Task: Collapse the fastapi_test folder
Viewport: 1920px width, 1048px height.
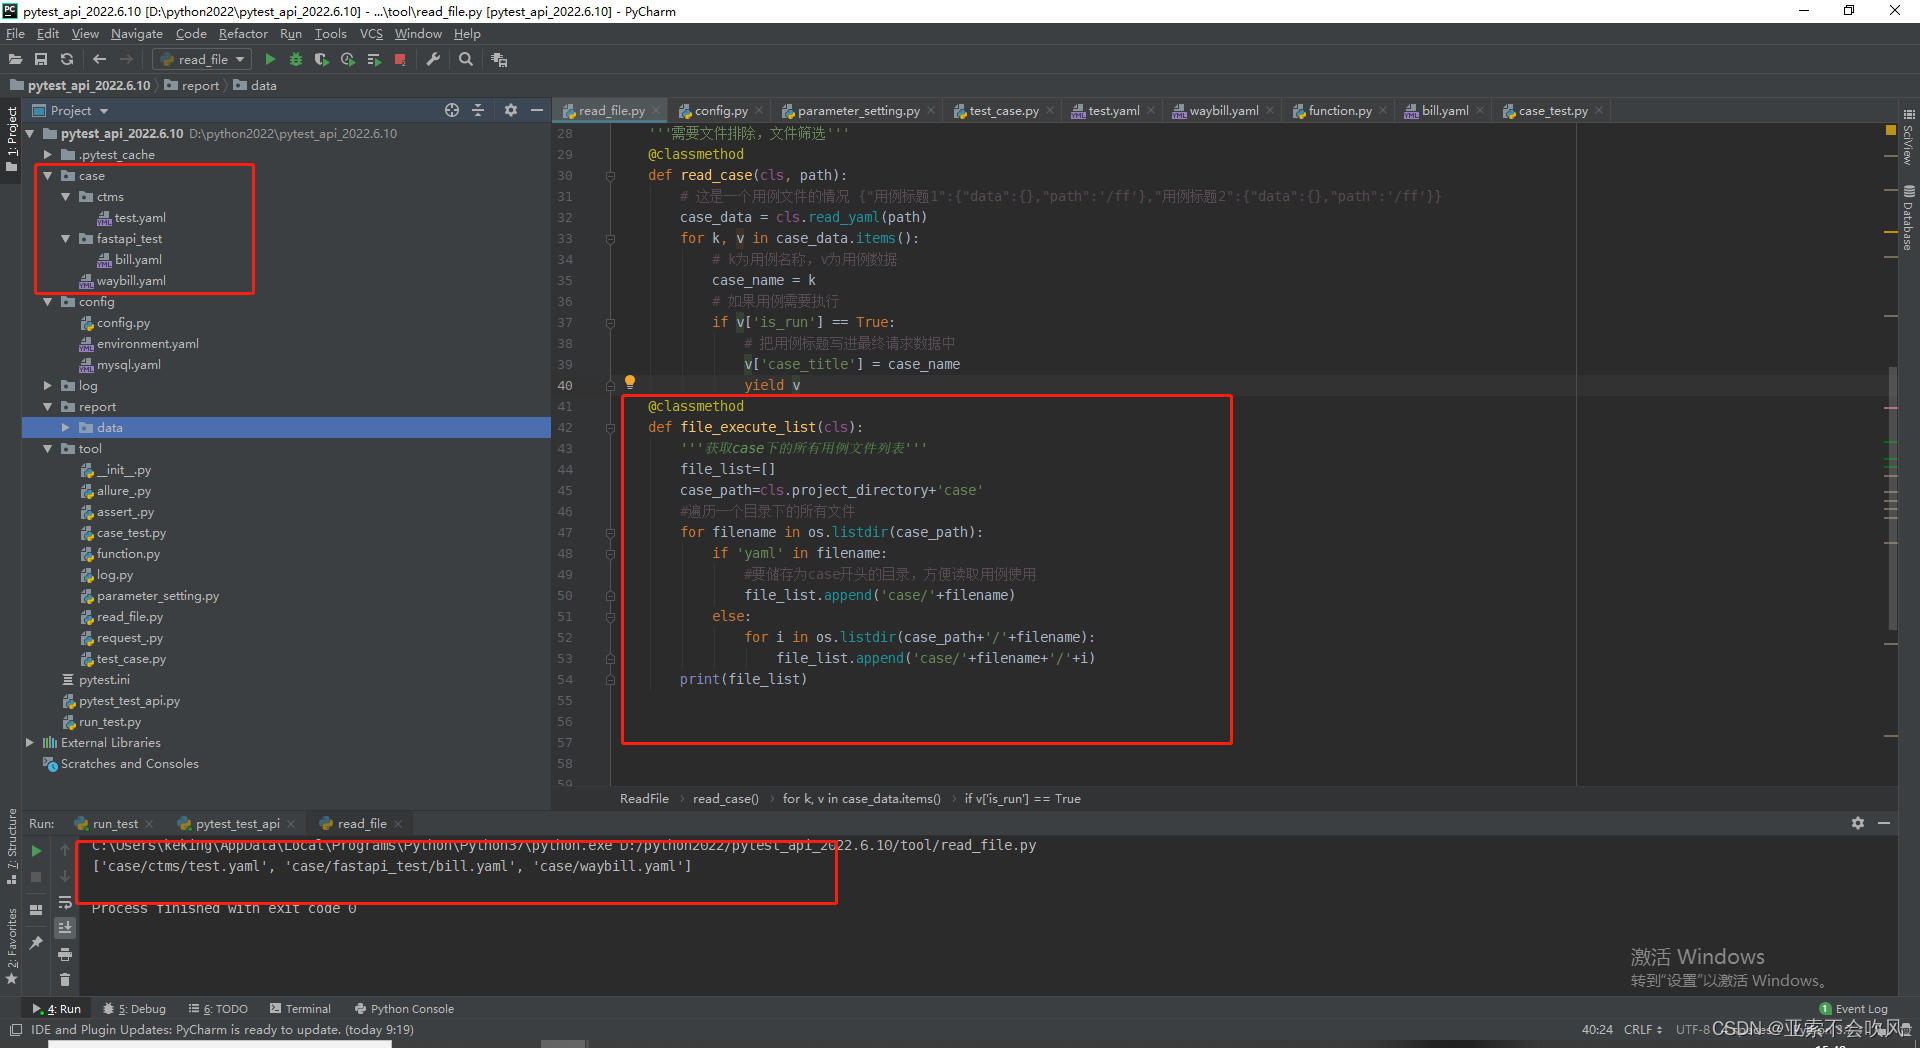Action: click(x=65, y=239)
